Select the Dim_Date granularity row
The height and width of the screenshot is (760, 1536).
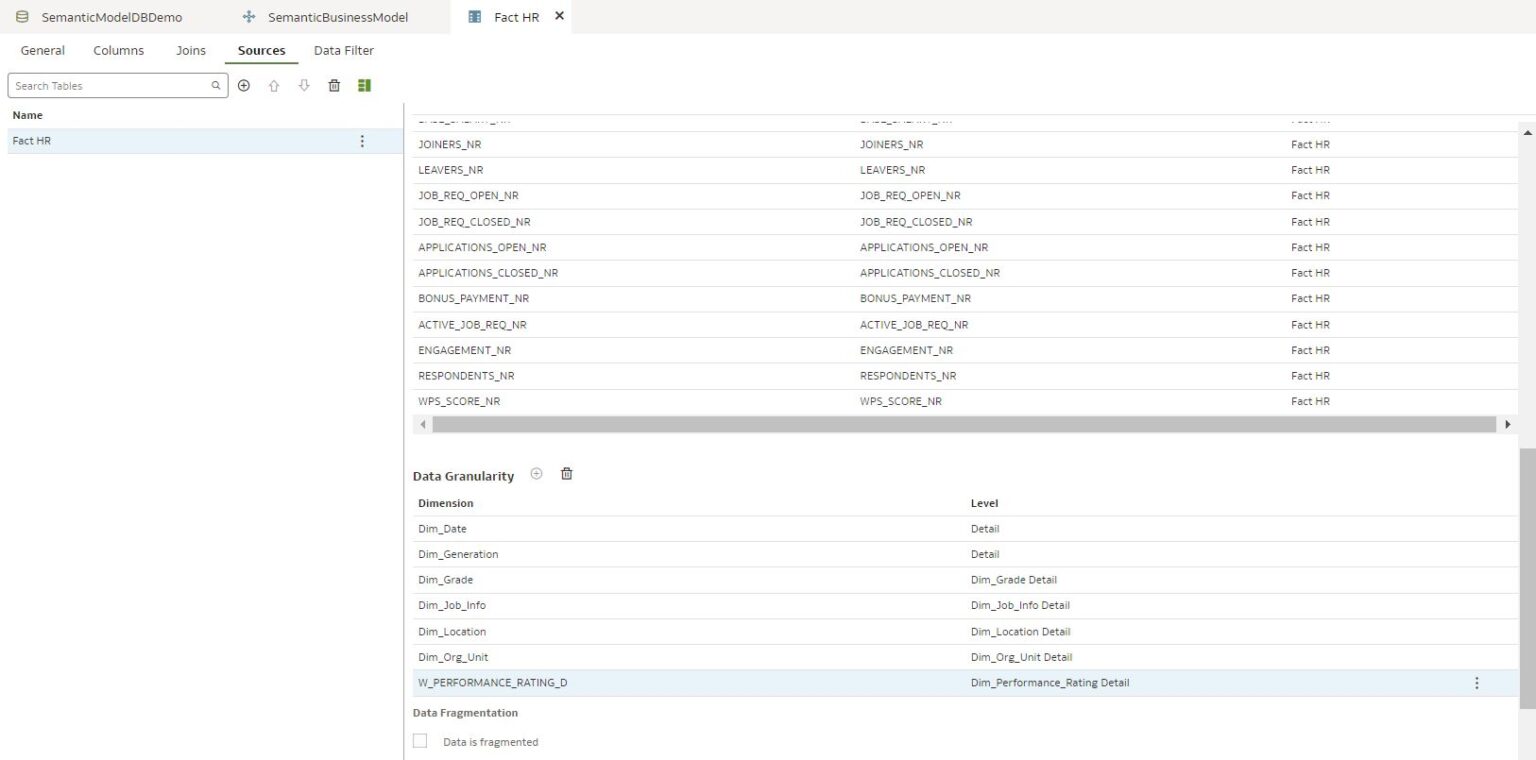tap(964, 529)
